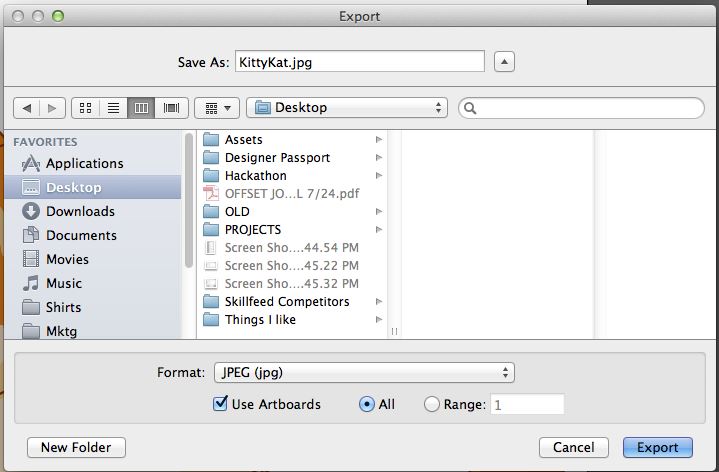
Task: Select the All radio button
Action: 367,404
